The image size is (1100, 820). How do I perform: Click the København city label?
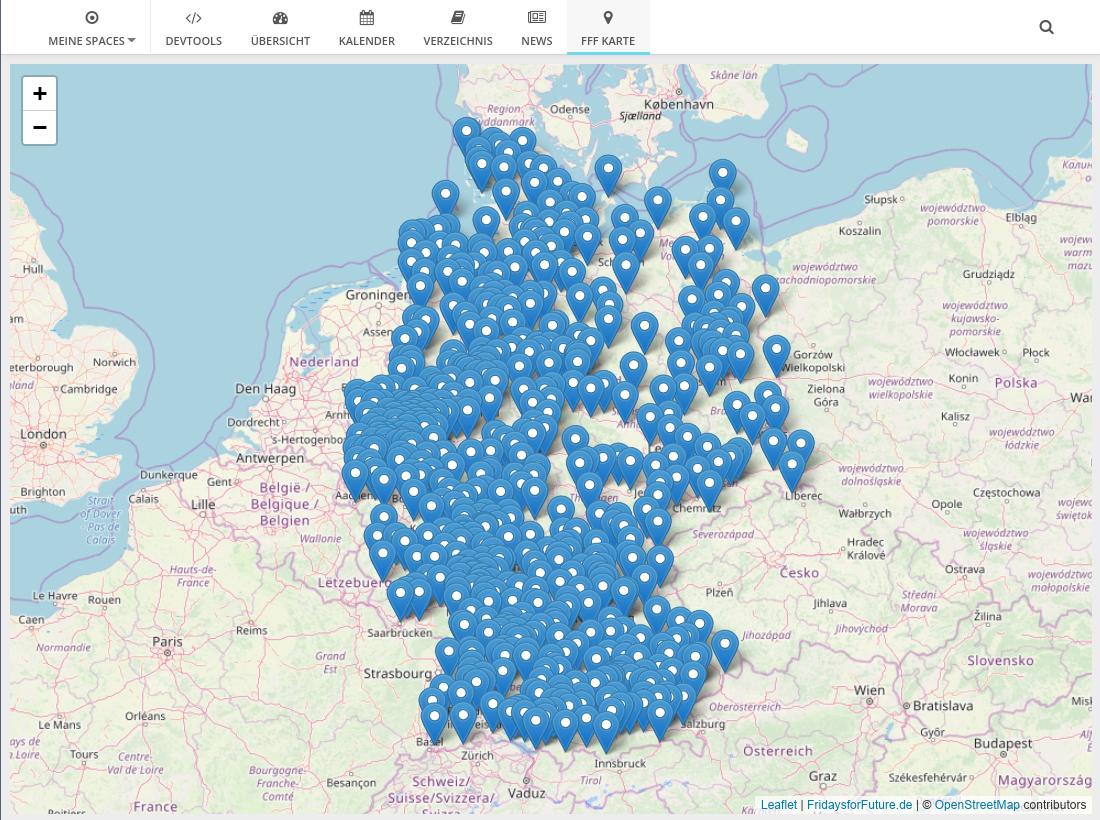point(678,104)
